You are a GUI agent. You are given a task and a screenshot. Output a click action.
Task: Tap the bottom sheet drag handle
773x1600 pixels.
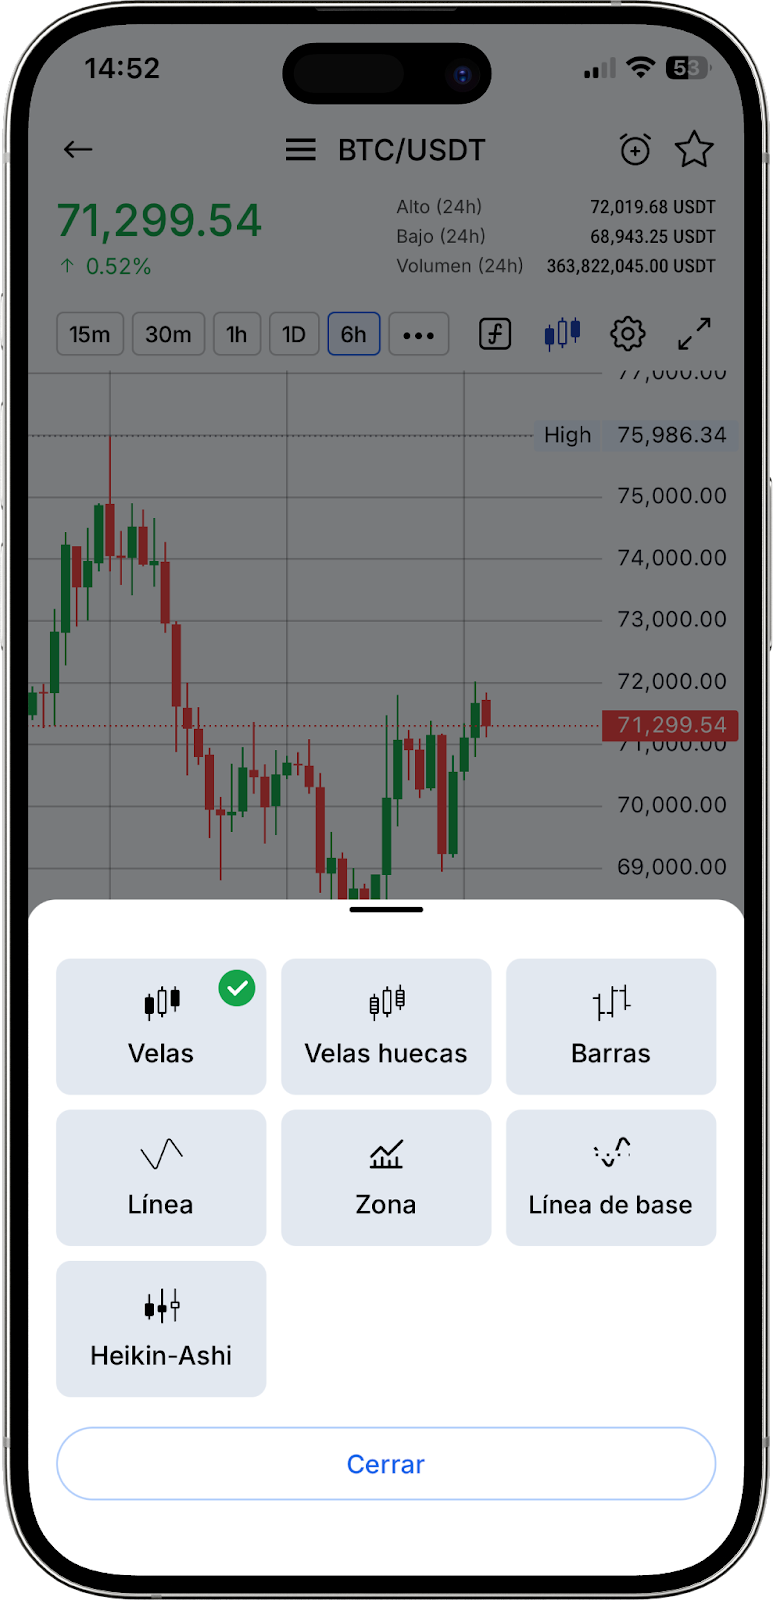(x=386, y=910)
